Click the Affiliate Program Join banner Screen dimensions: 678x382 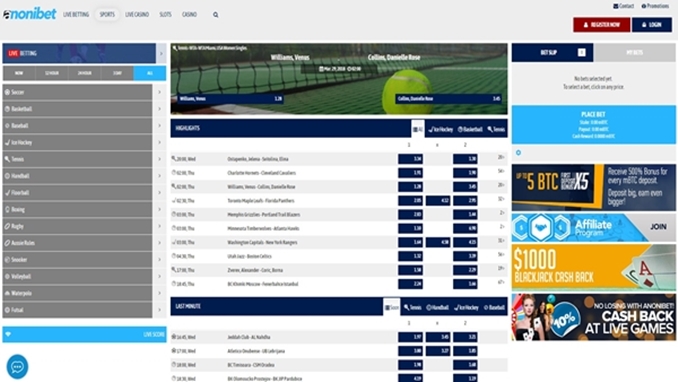pos(594,228)
